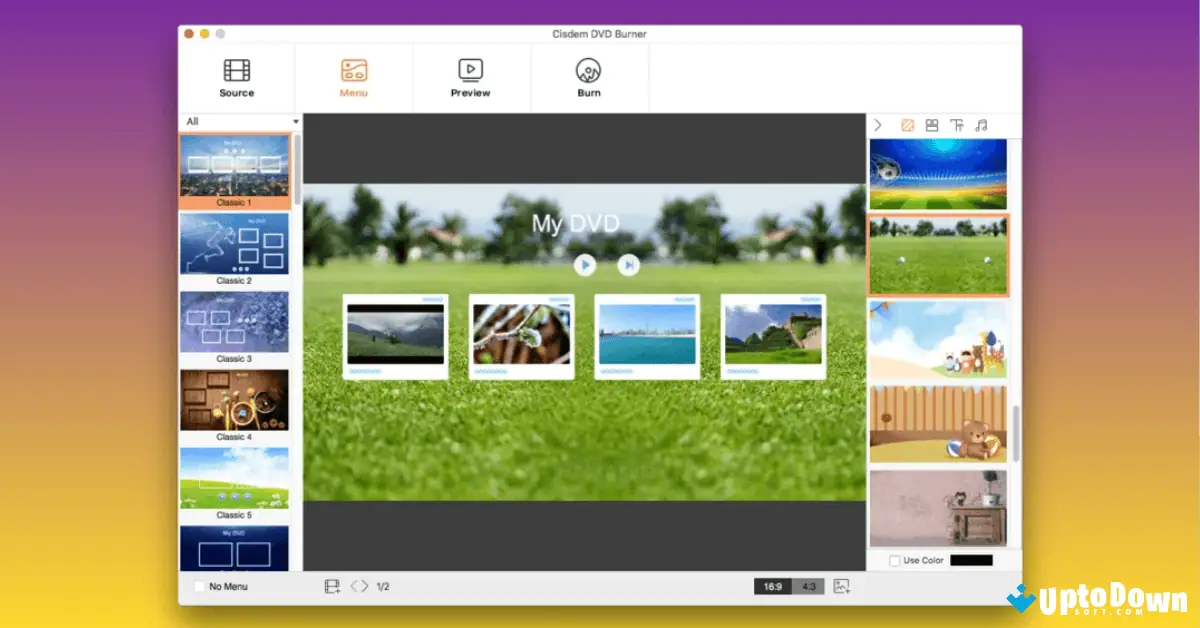Click the add background image icon
Viewport: 1200px width, 628px height.
(x=841, y=586)
